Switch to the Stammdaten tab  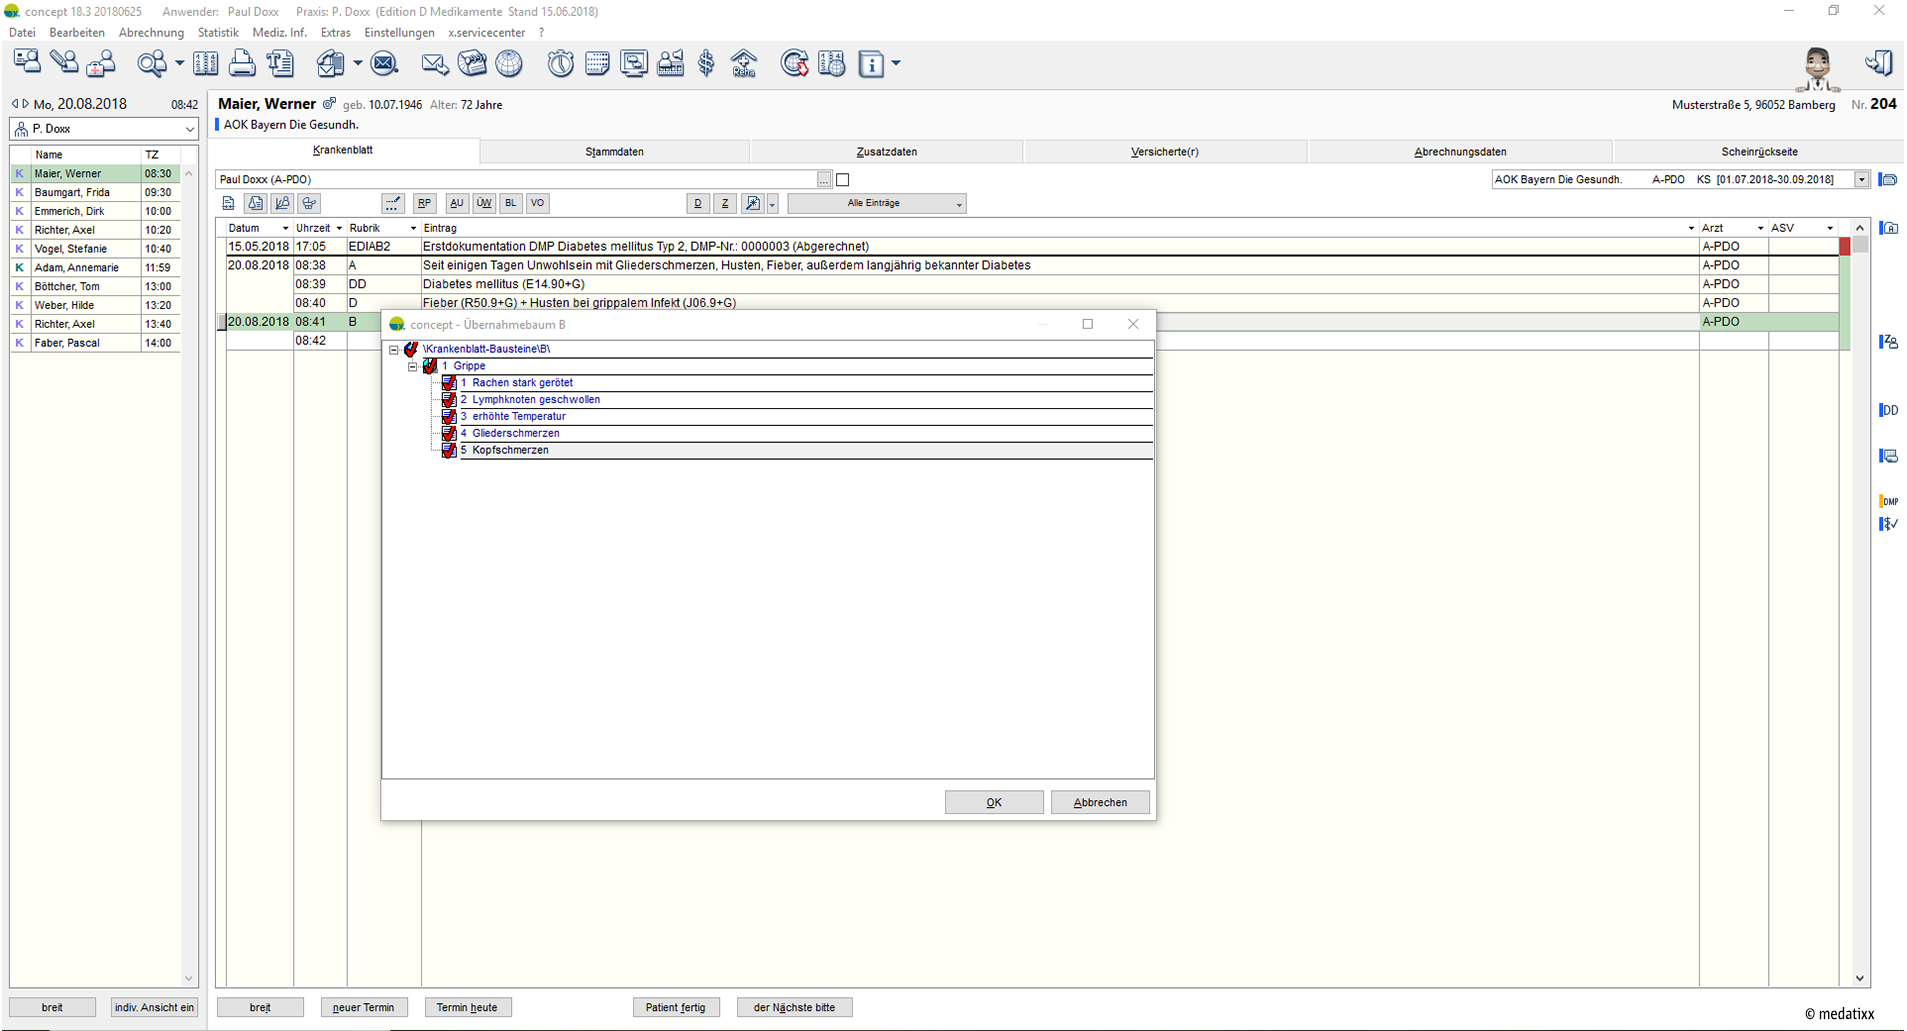click(x=614, y=152)
